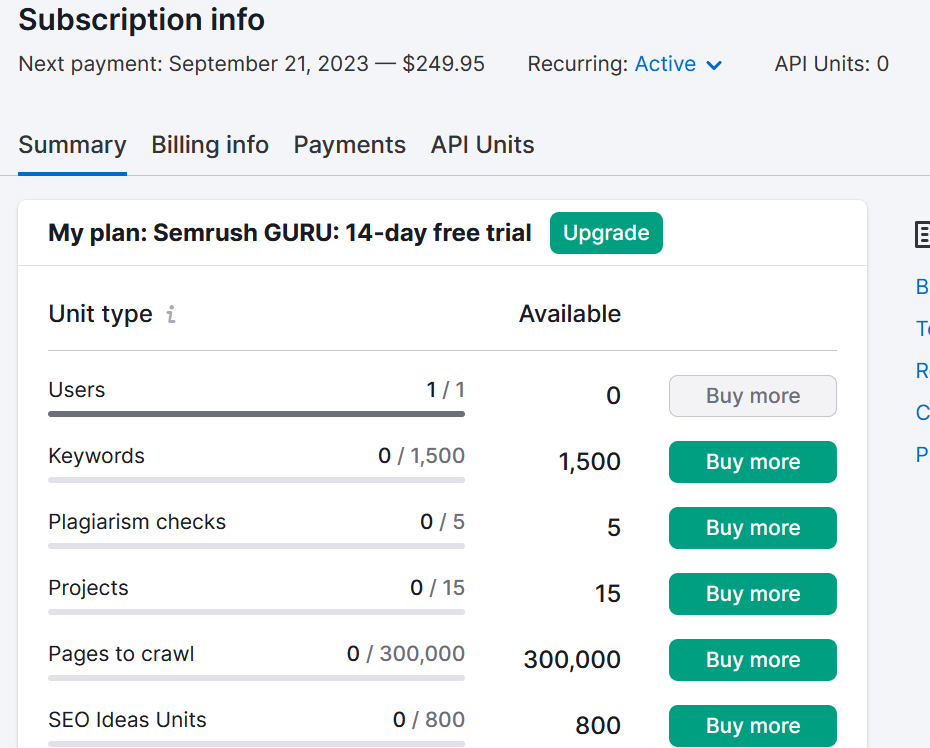
Task: Click the Users usage progress bar
Action: click(256, 414)
